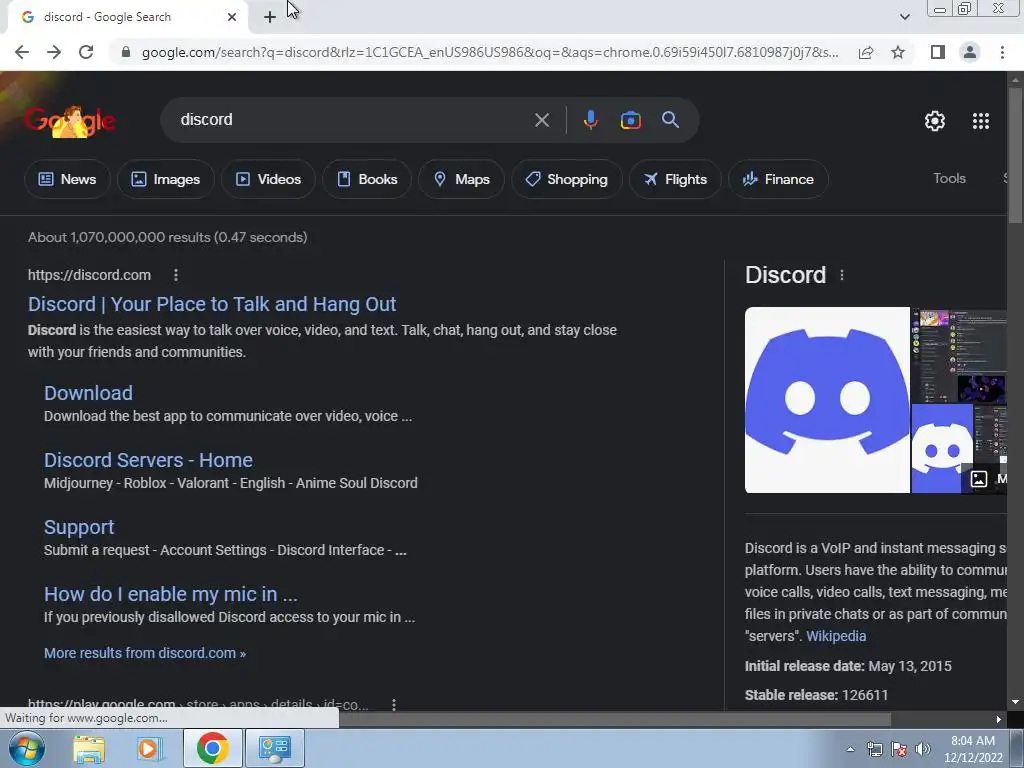Open a new browser tab
The image size is (1024, 768).
(x=270, y=17)
